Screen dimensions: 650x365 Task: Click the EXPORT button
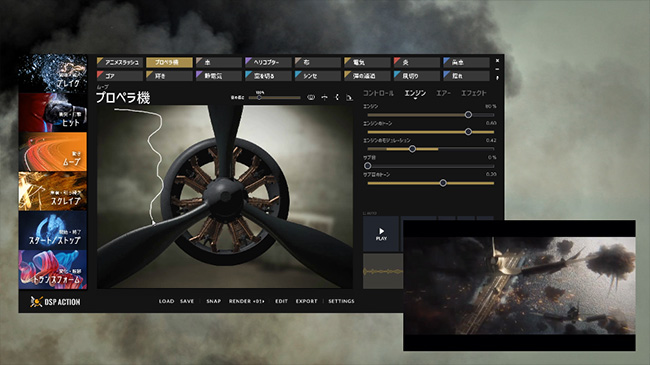coord(306,301)
